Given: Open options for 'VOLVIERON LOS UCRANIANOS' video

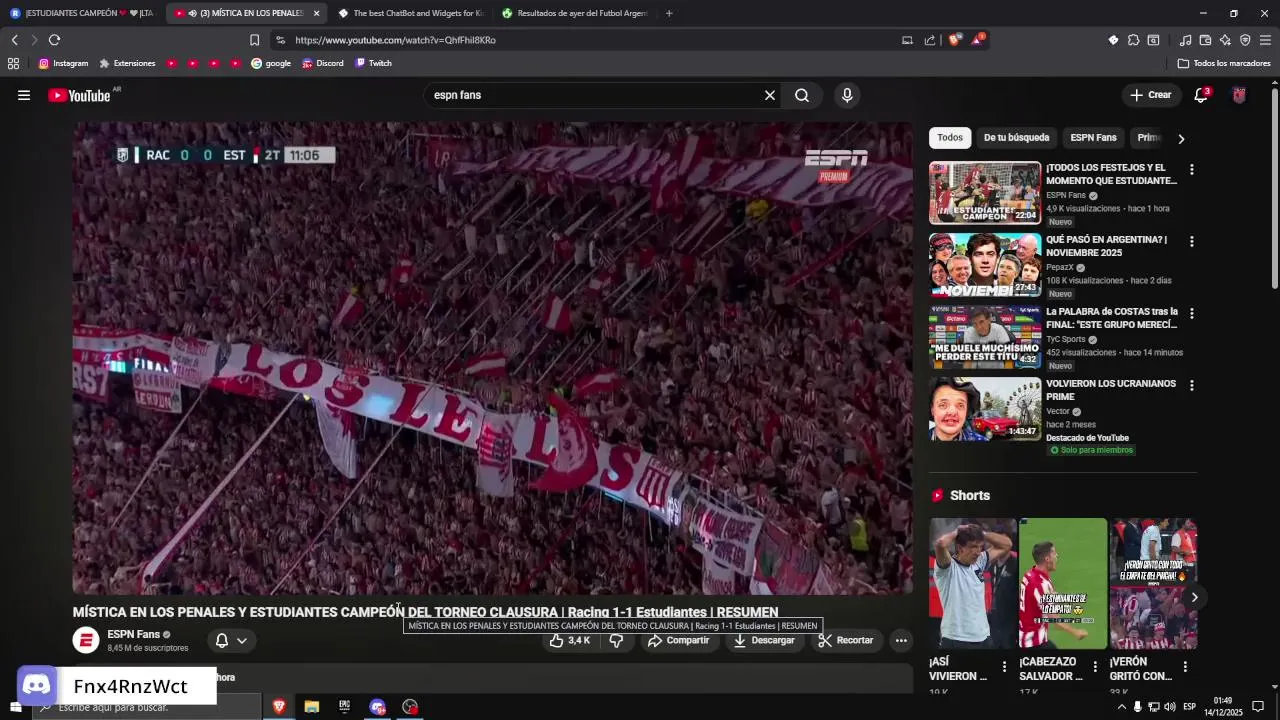Looking at the screenshot, I should pos(1191,385).
